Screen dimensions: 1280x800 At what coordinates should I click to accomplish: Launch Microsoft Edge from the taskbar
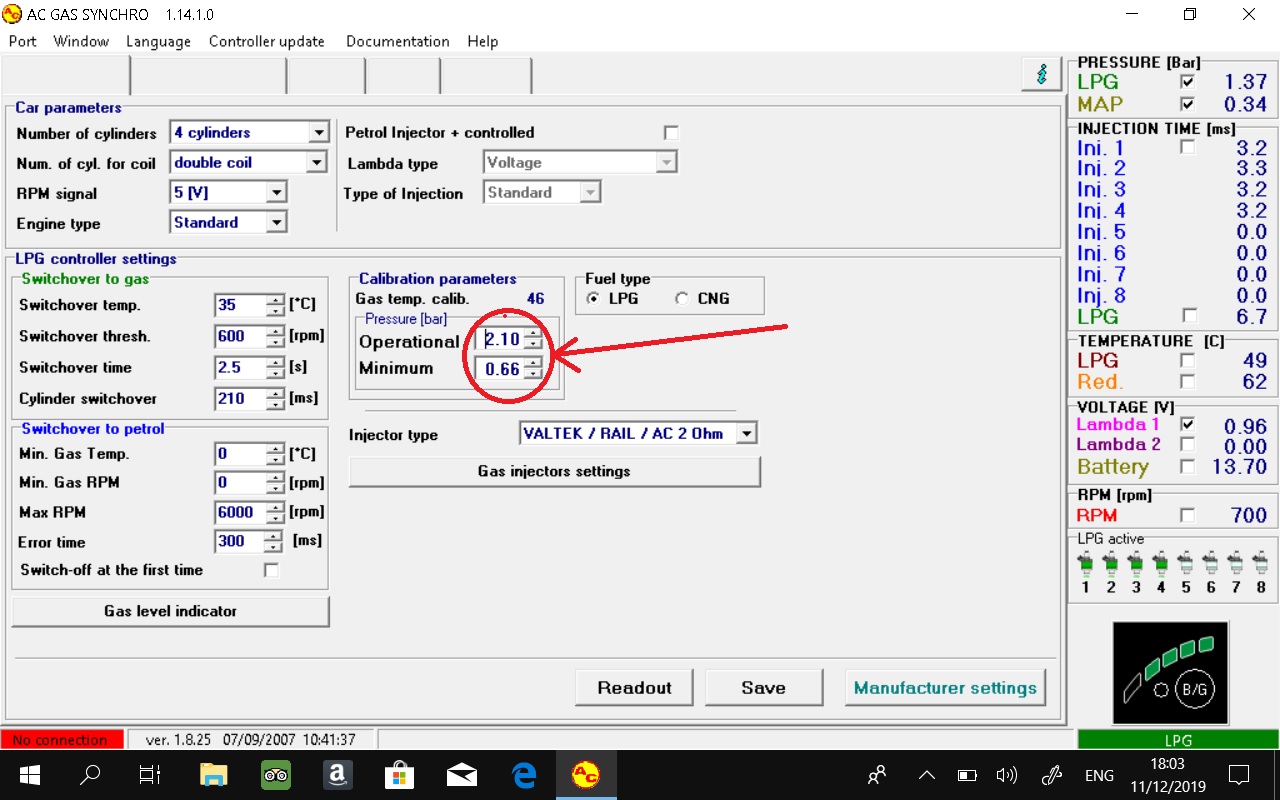pos(523,775)
